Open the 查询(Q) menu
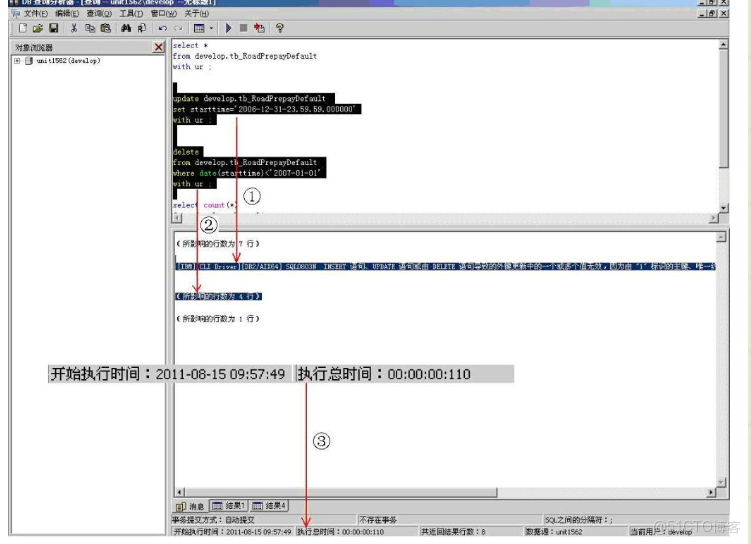751x544 pixels. pyautogui.click(x=99, y=13)
